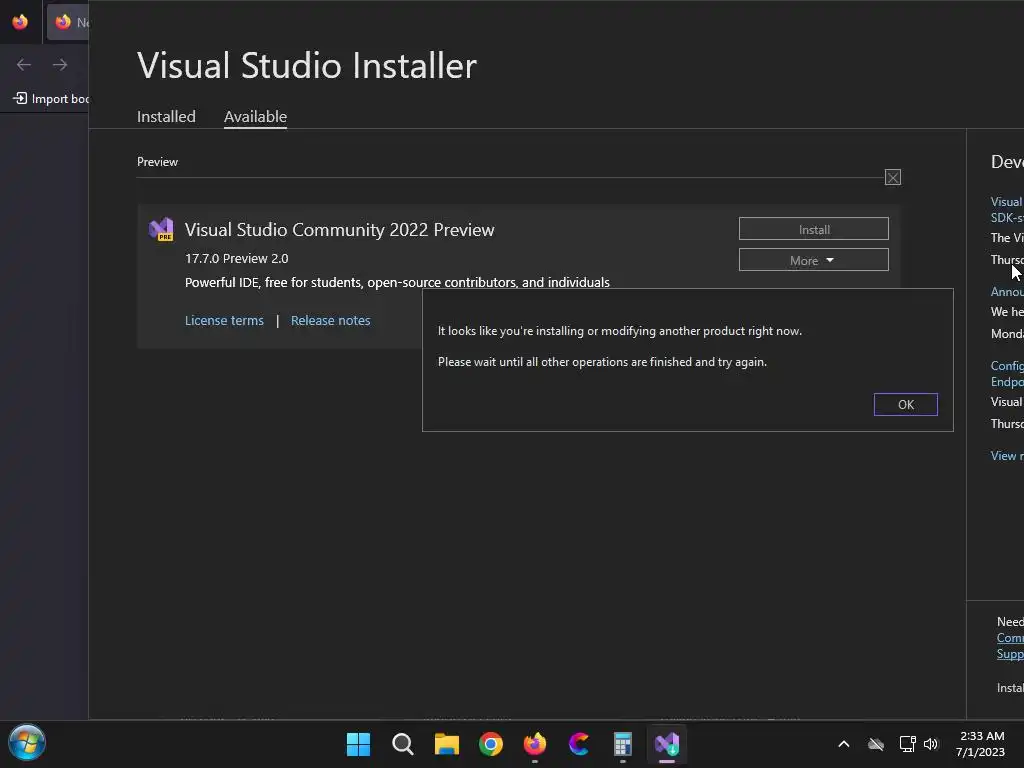The height and width of the screenshot is (768, 1024).
Task: Select the Available tab
Action: click(x=255, y=116)
